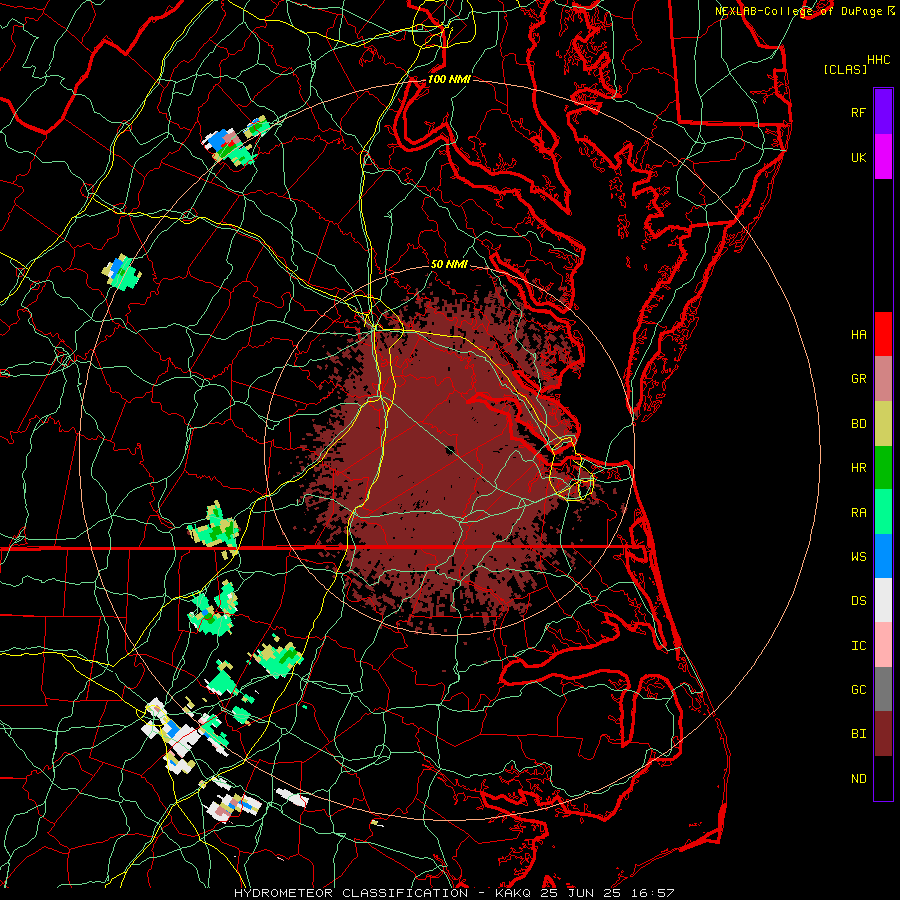
Task: Click the Hydrometeor Classification KAKQ caption
Action: pos(454,893)
